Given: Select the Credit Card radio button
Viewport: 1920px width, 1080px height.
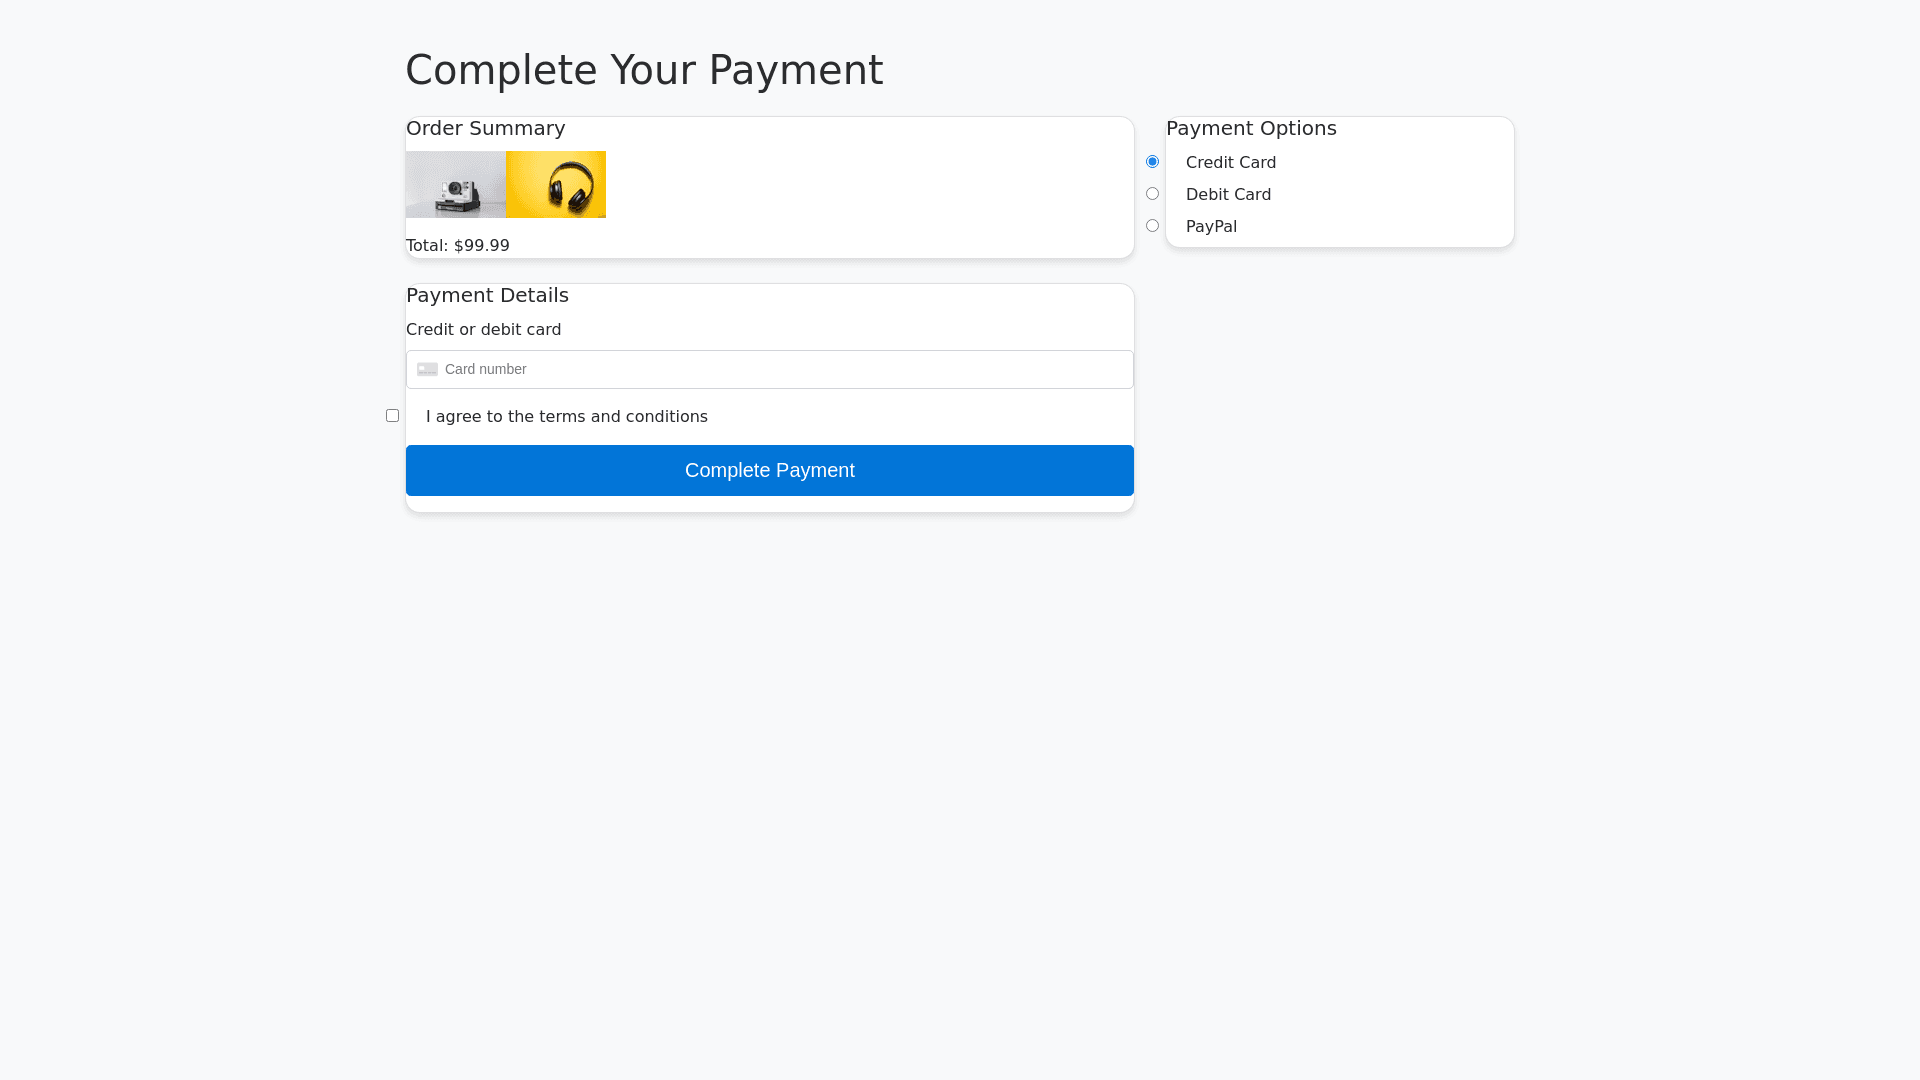Looking at the screenshot, I should (1153, 162).
